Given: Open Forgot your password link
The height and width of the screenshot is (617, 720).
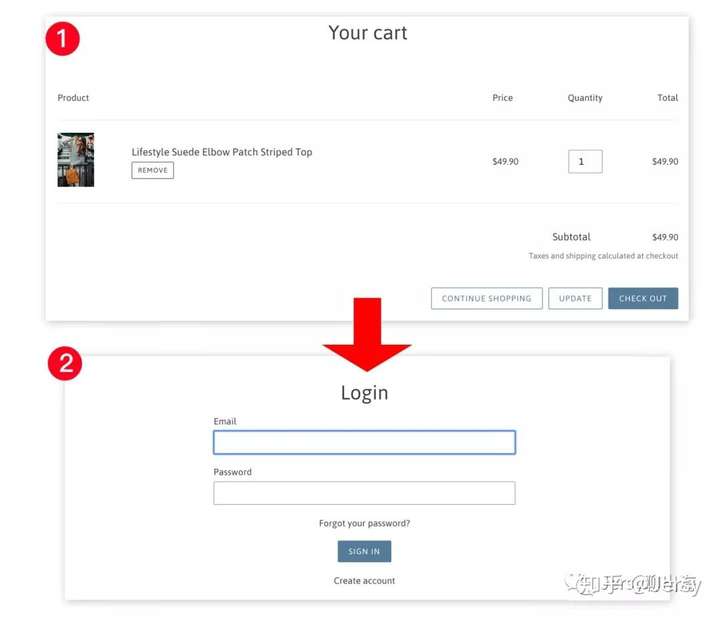Looking at the screenshot, I should [365, 523].
